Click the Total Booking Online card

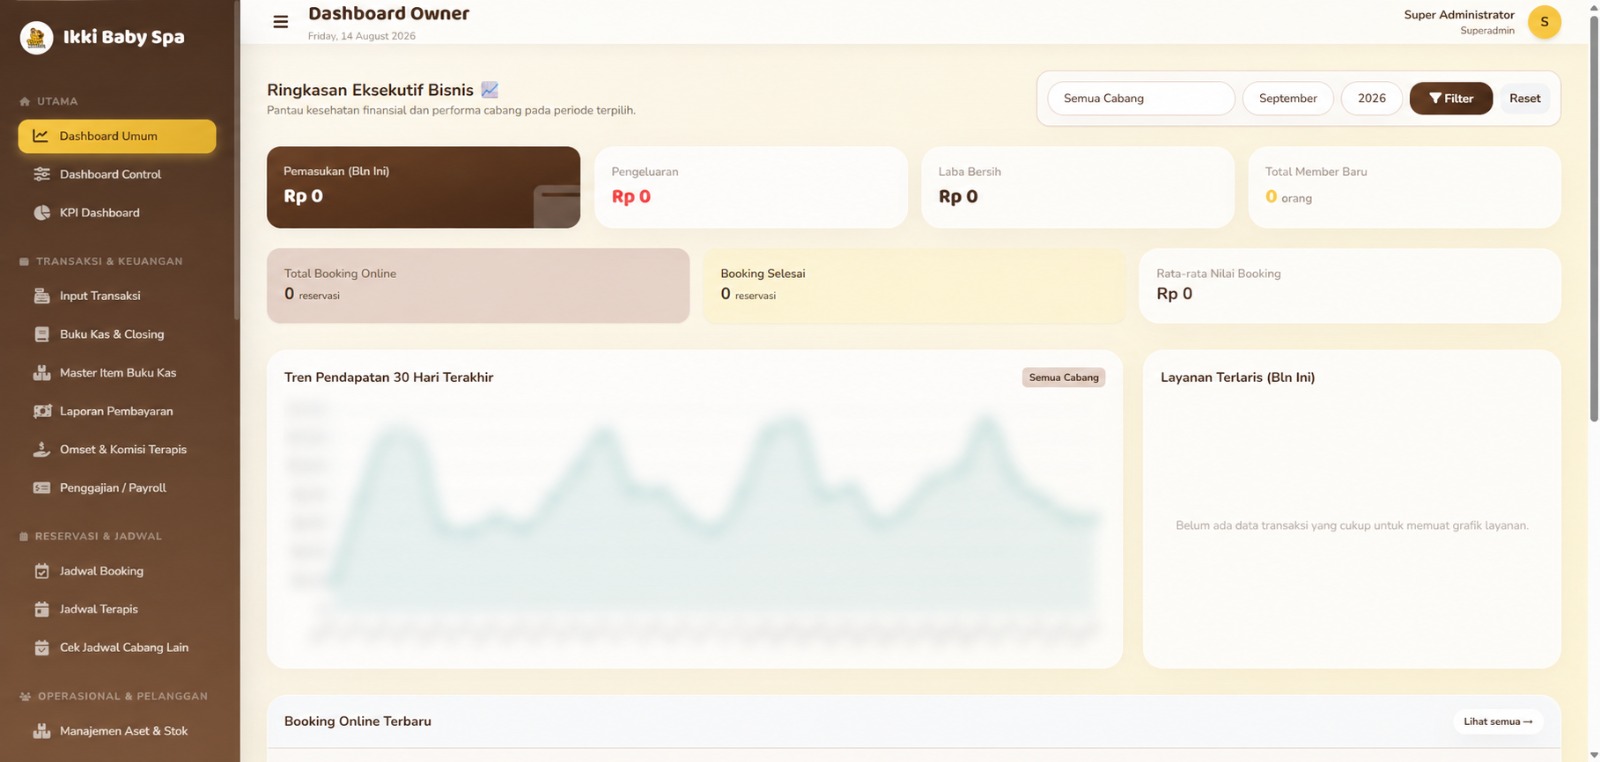click(x=478, y=285)
